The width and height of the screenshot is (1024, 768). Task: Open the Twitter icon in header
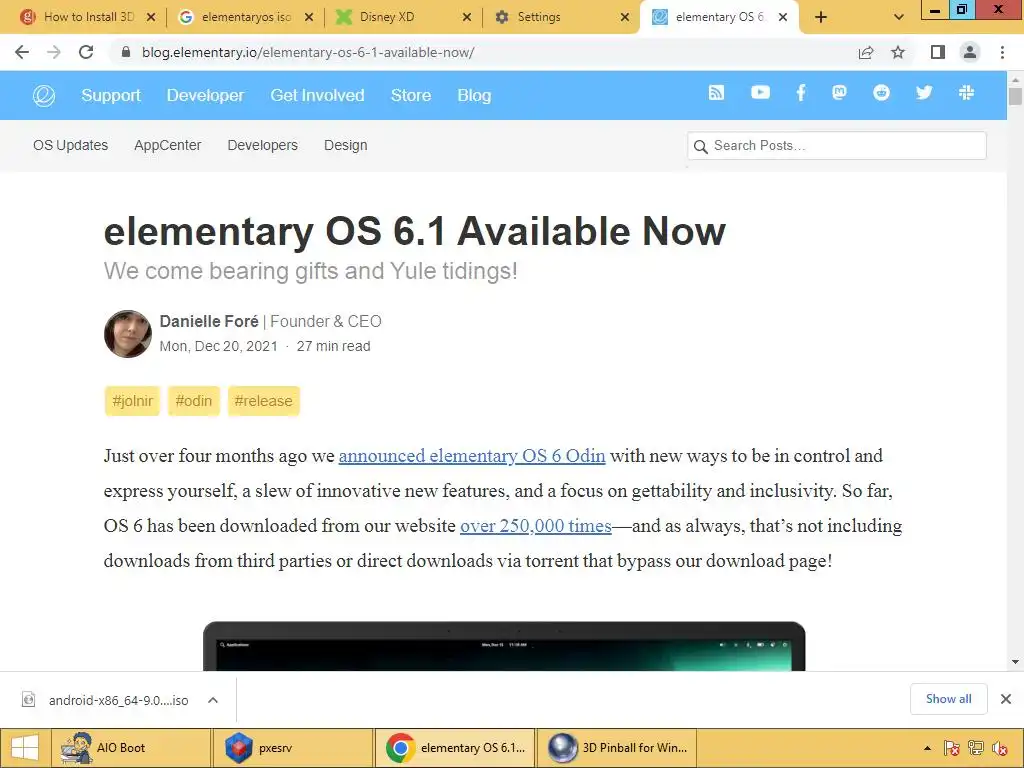[924, 93]
